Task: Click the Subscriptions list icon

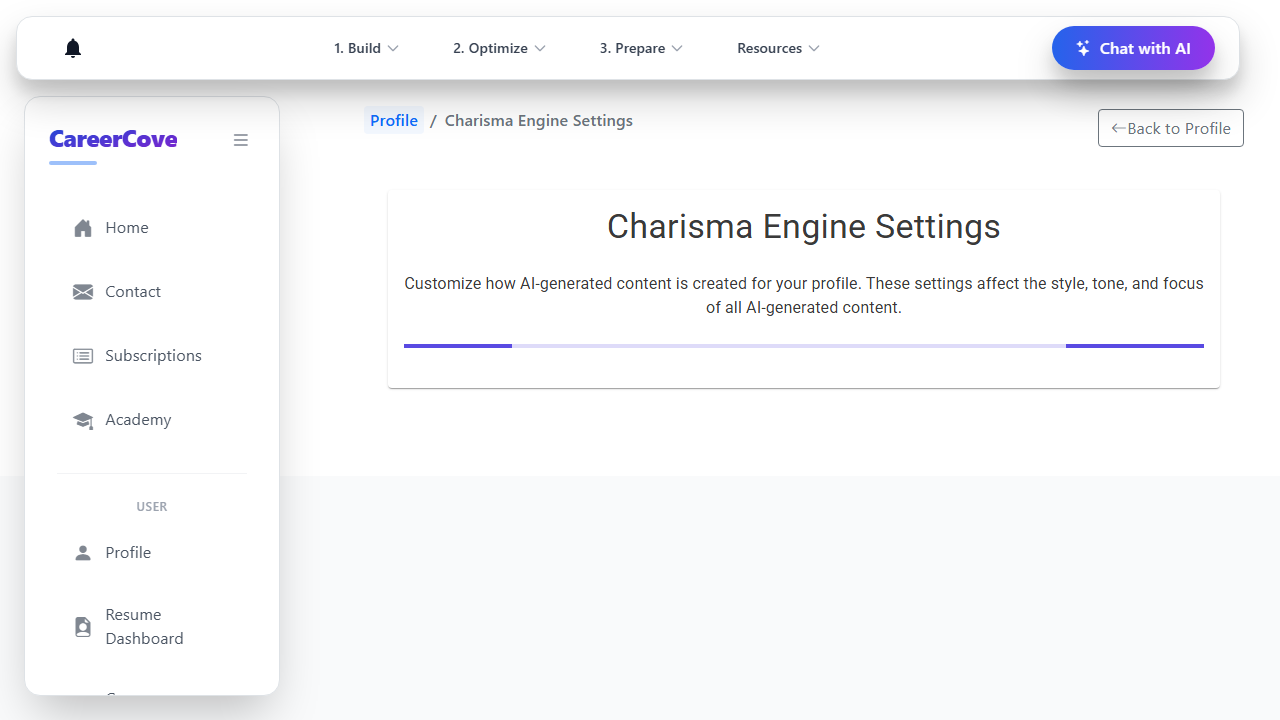Action: [x=83, y=356]
